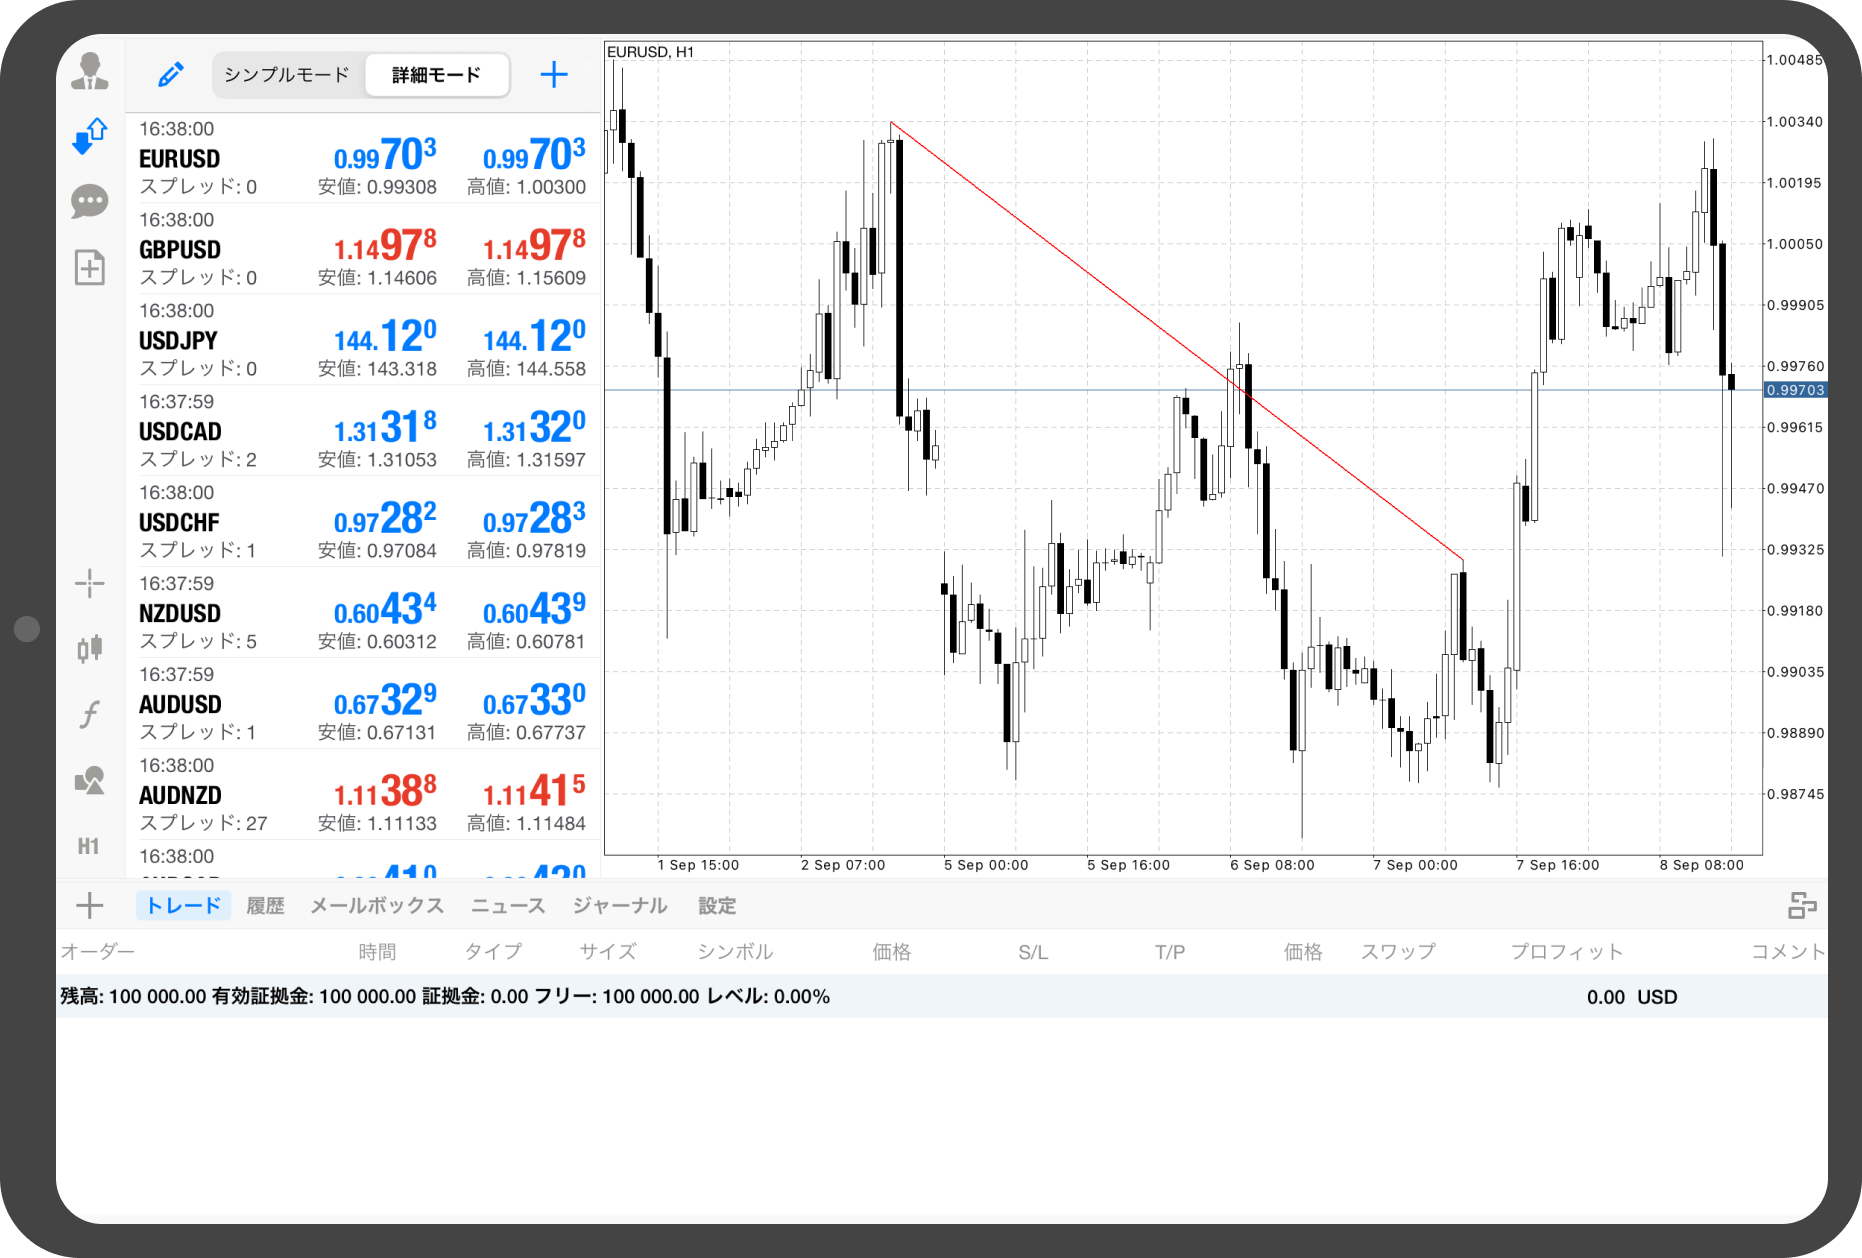This screenshot has width=1862, height=1258.
Task: Click USDJPY bid price 144.120
Action: [385, 337]
